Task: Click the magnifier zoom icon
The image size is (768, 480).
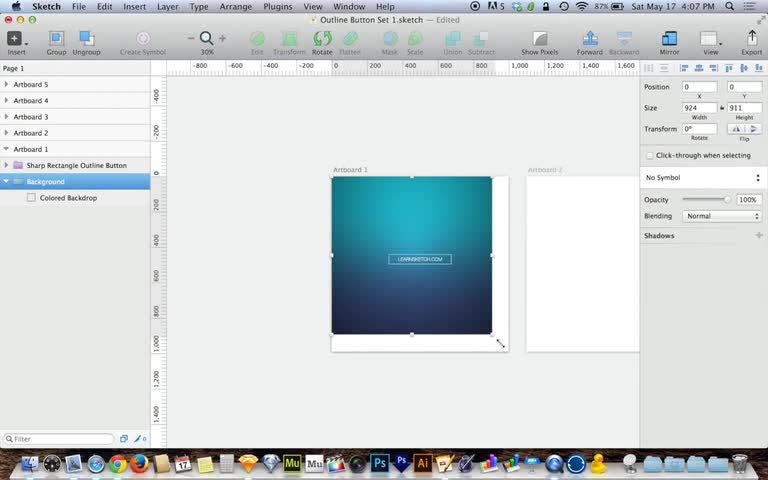Action: tap(206, 38)
